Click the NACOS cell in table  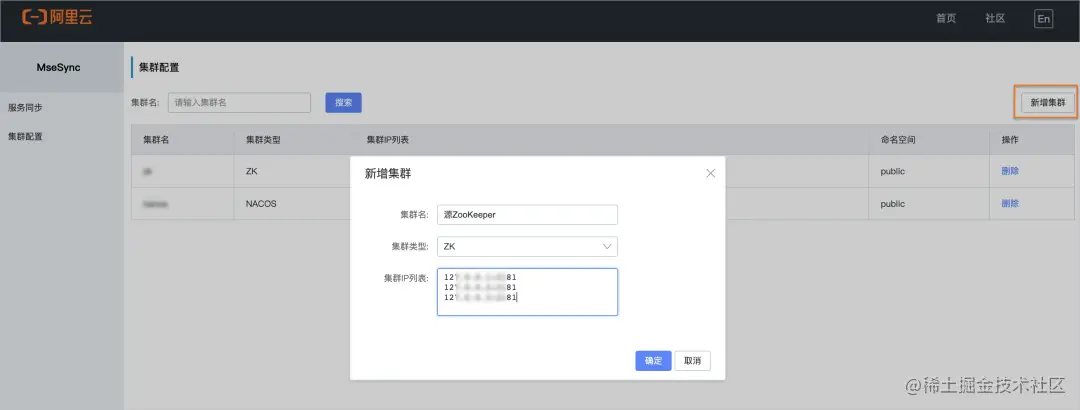click(x=261, y=204)
